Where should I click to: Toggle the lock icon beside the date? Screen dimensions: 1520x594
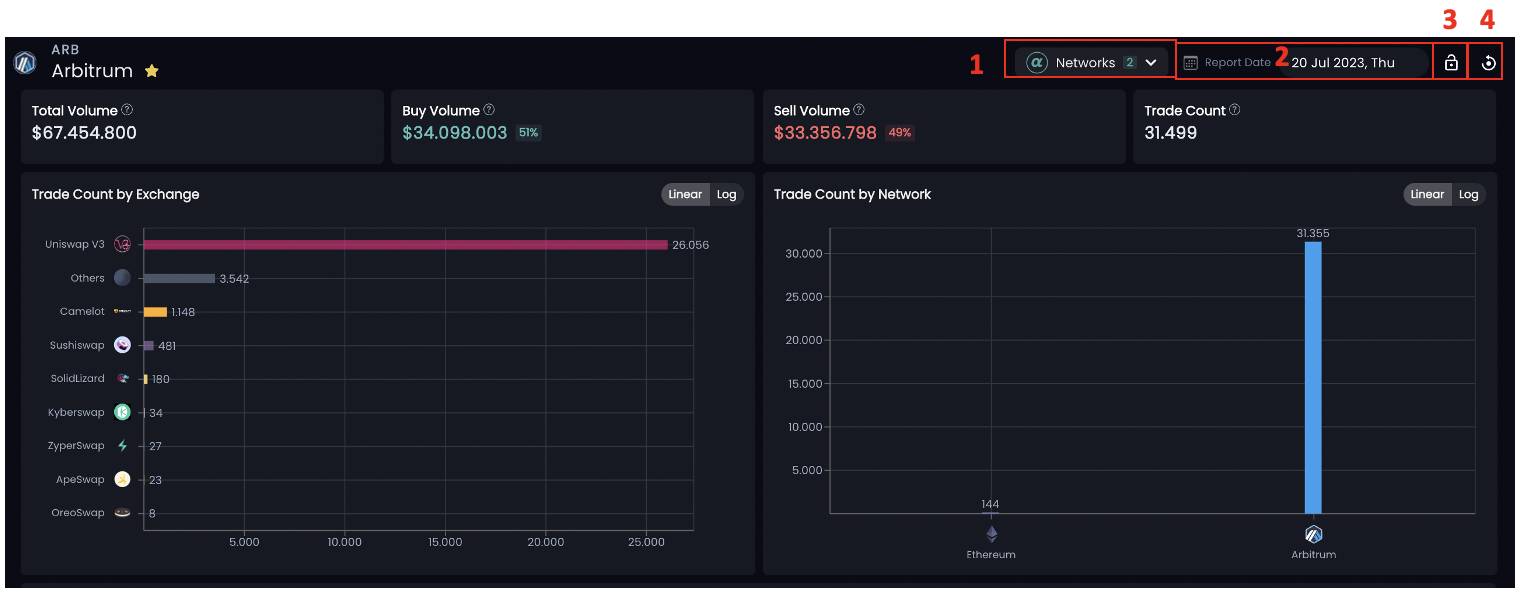click(x=1451, y=63)
